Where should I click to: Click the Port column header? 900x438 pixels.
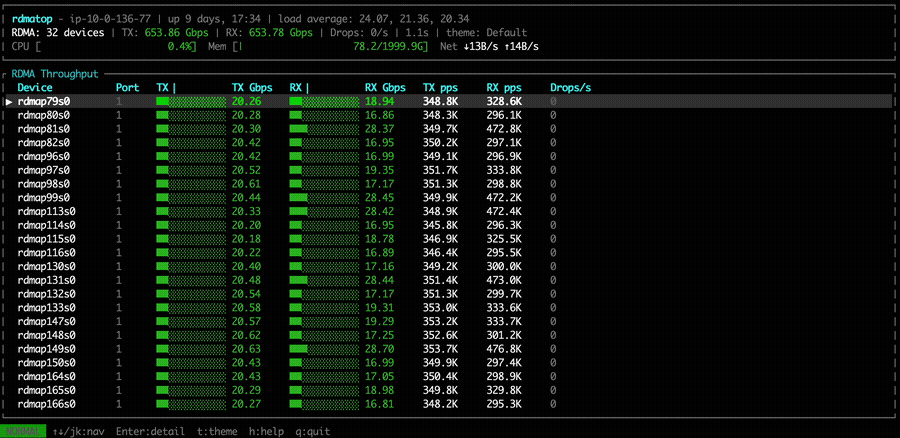(x=127, y=88)
